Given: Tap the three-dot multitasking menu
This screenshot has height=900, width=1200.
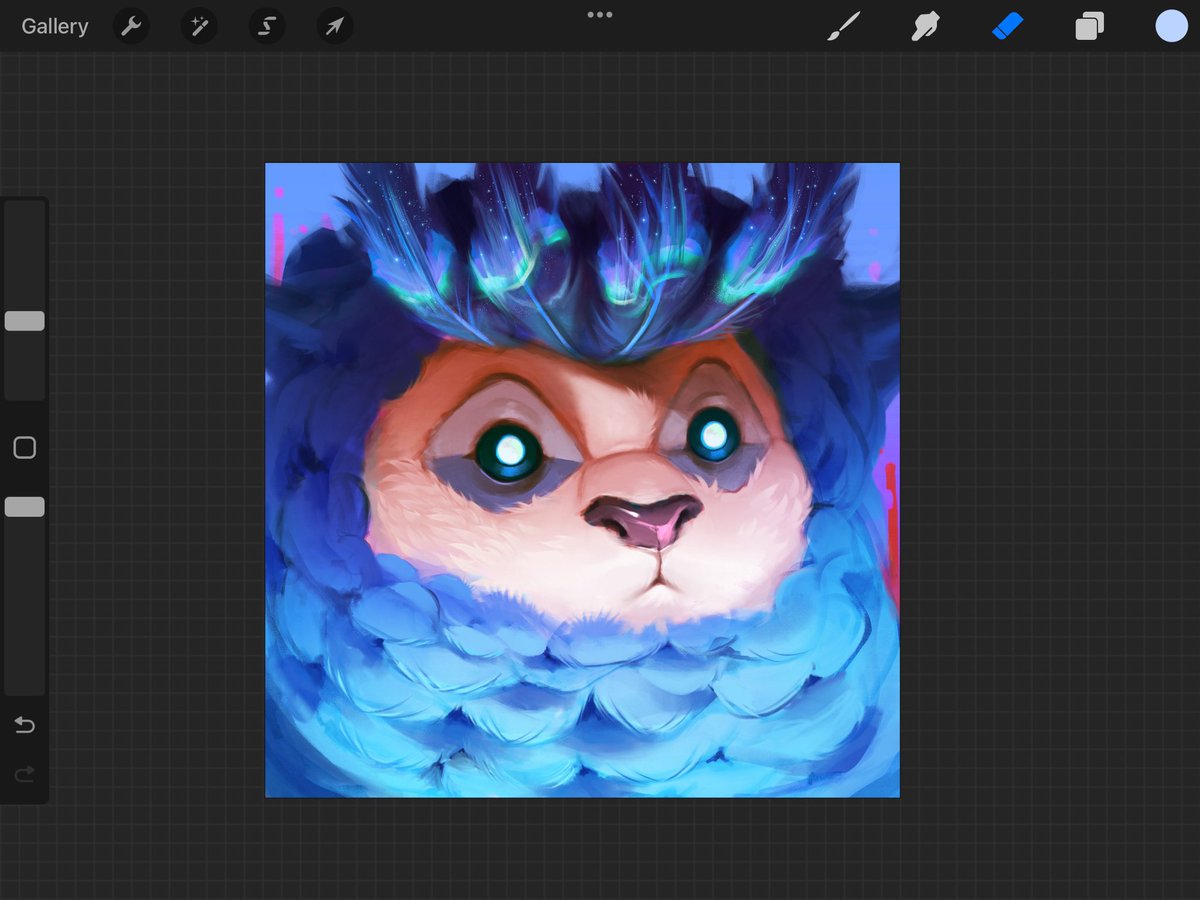Looking at the screenshot, I should (x=600, y=15).
